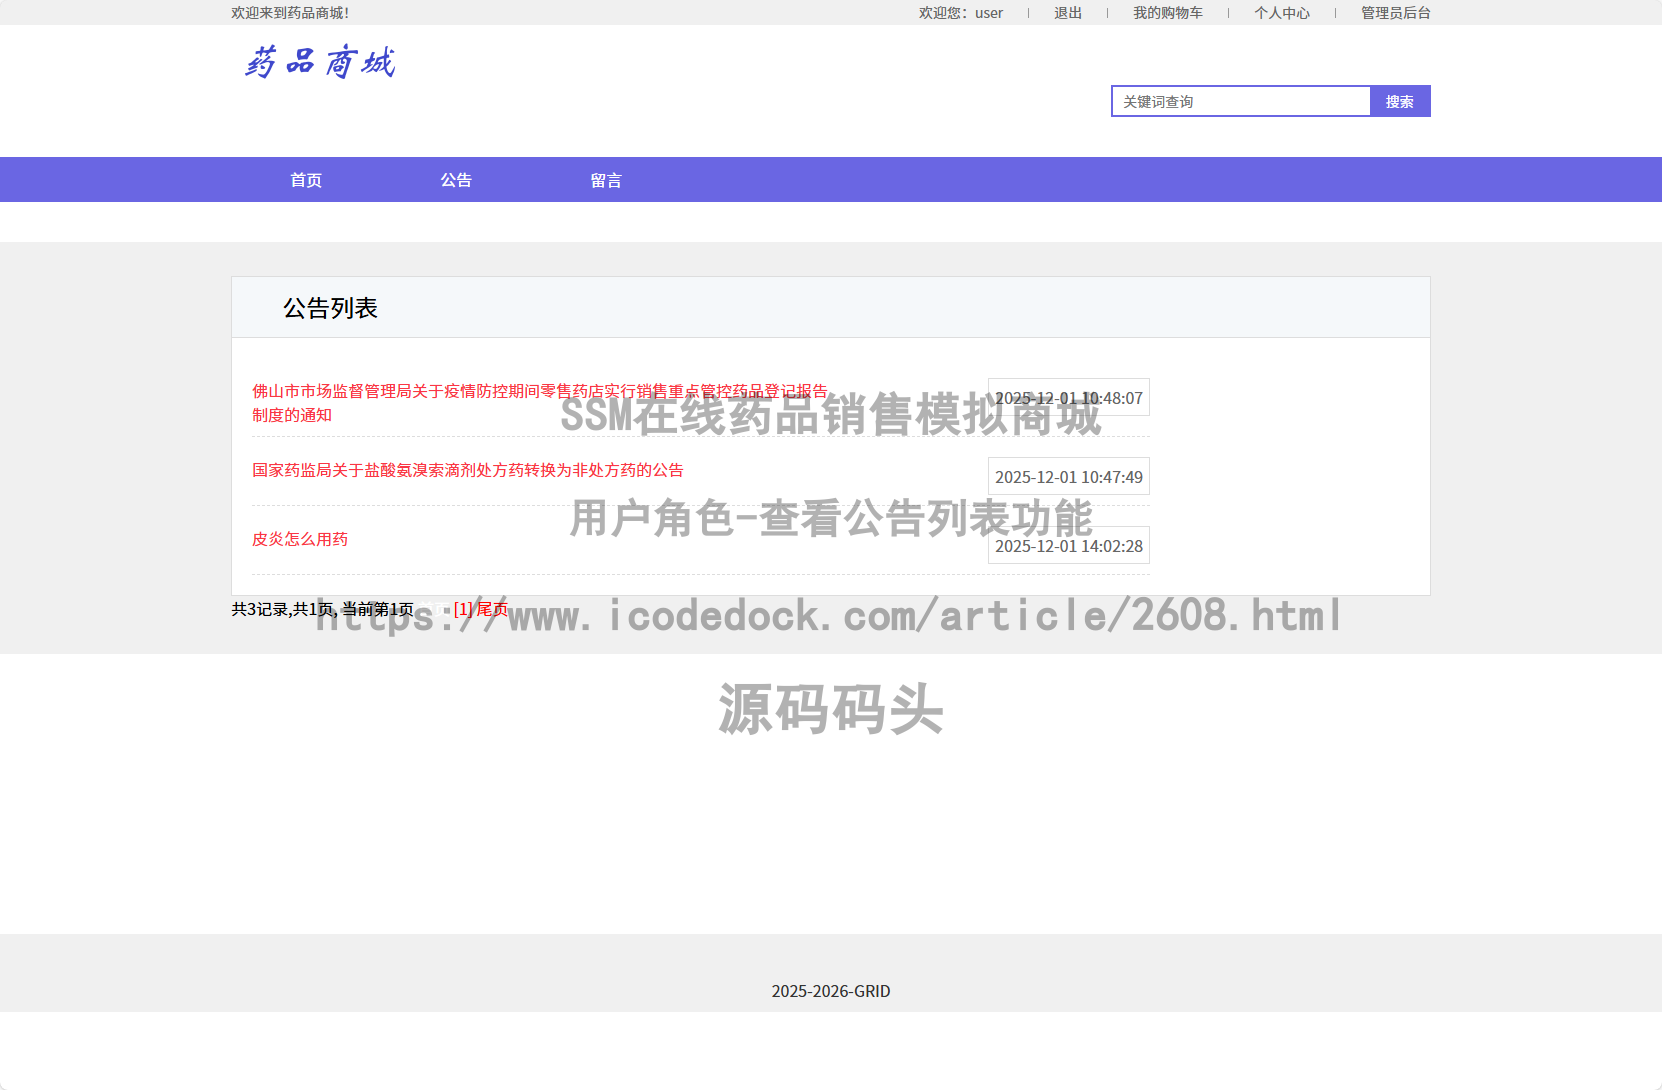Click the 公告列表 section header
The width and height of the screenshot is (1662, 1090).
(x=333, y=308)
